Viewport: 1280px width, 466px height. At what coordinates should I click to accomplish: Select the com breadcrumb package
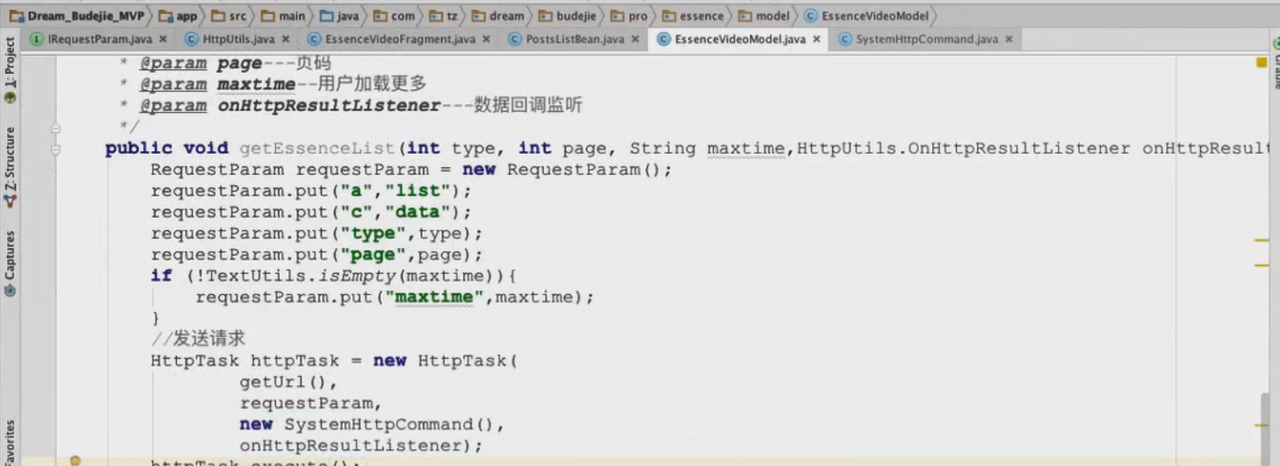pyautogui.click(x=395, y=16)
